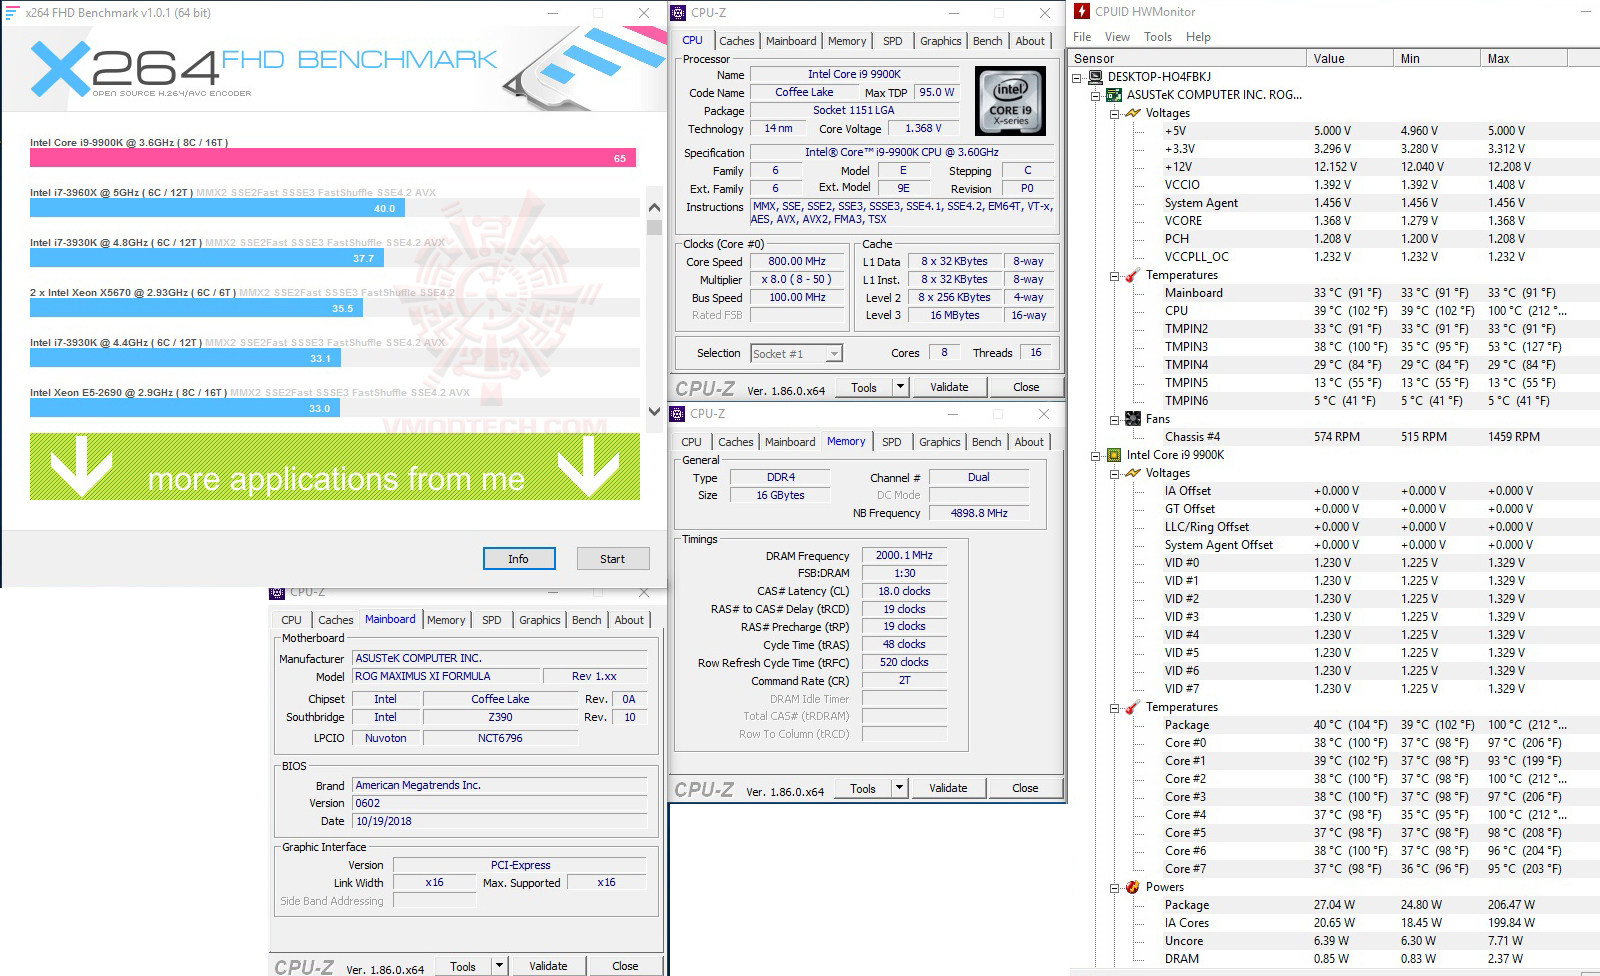This screenshot has width=1600, height=976.
Task: Click the scrollbar up arrow in the benchmark list
Action: (x=655, y=206)
